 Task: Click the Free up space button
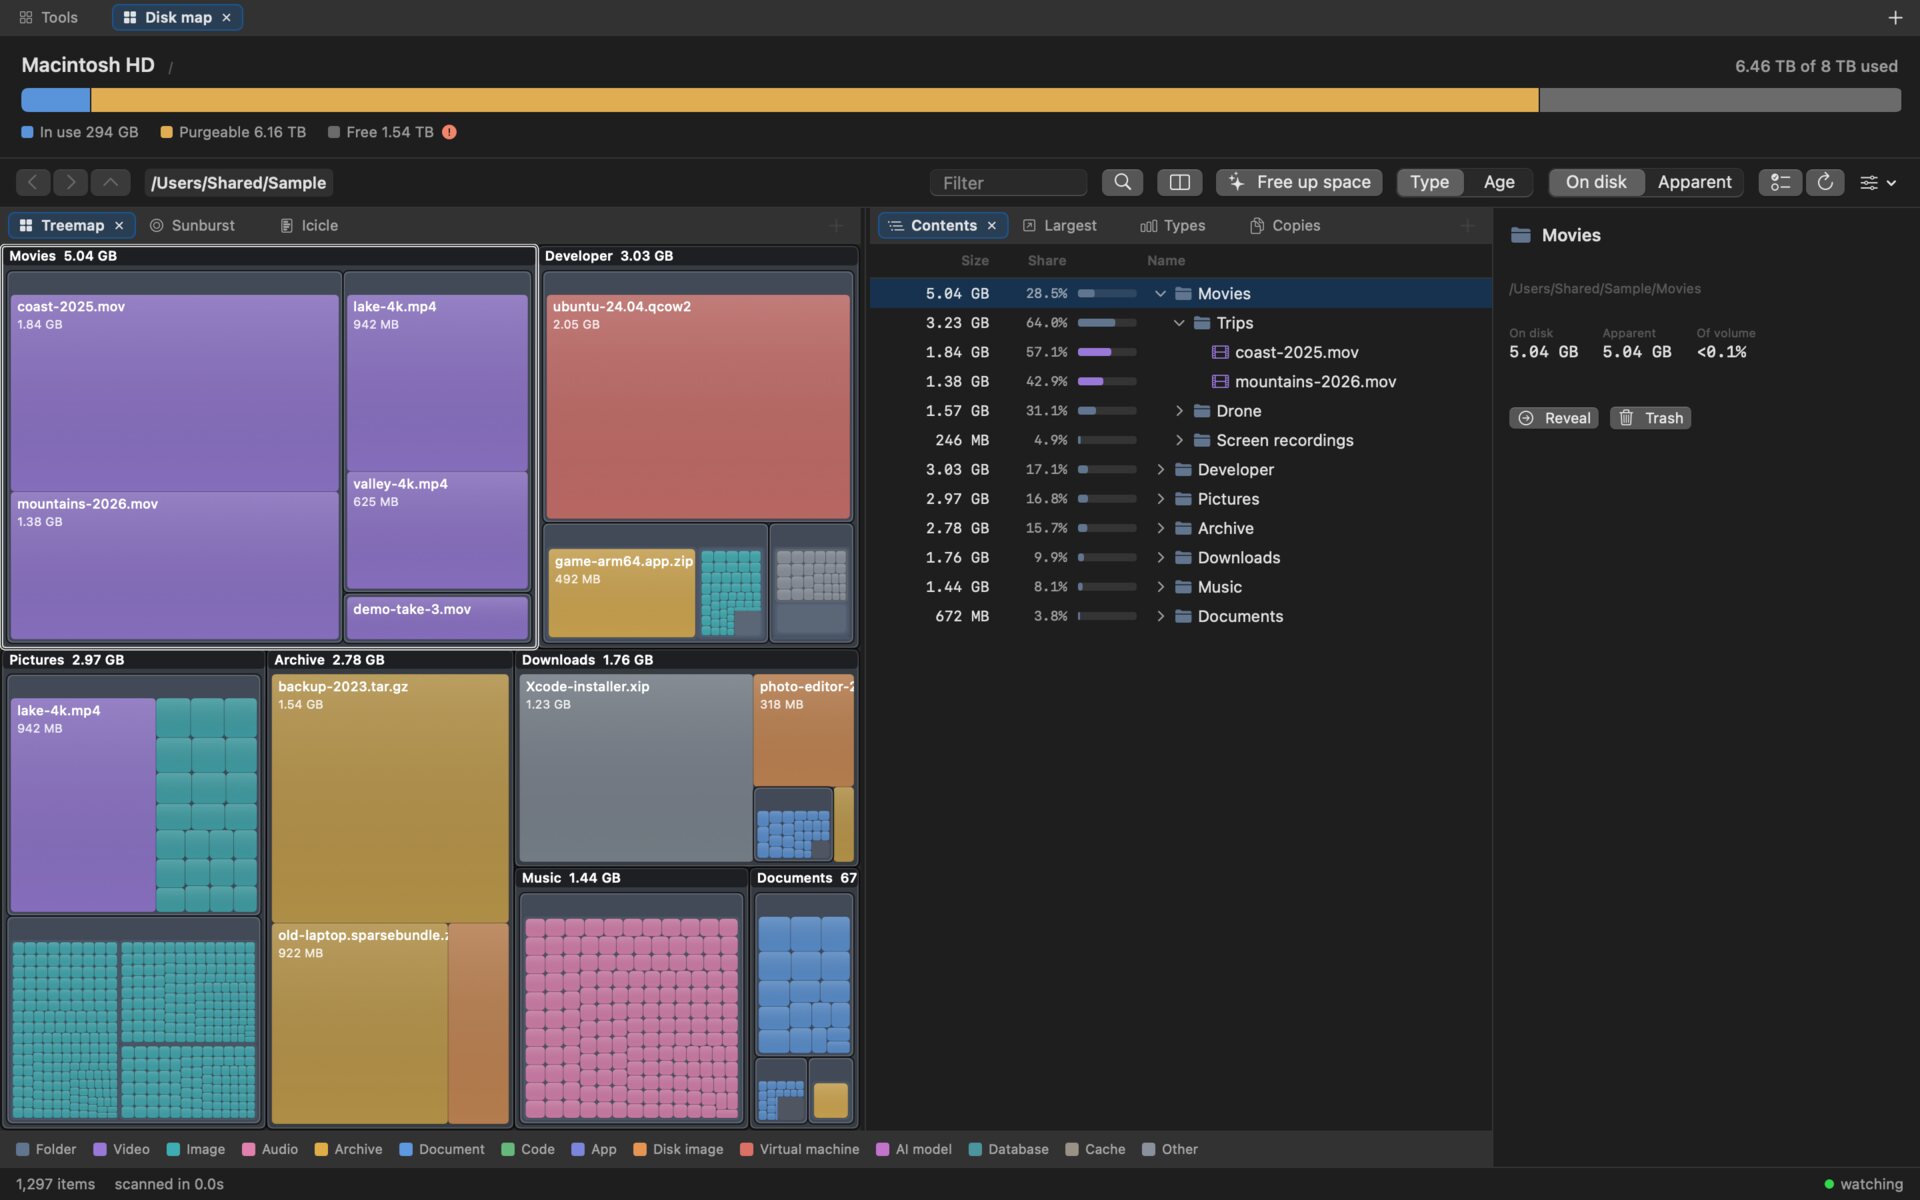pyautogui.click(x=1299, y=182)
